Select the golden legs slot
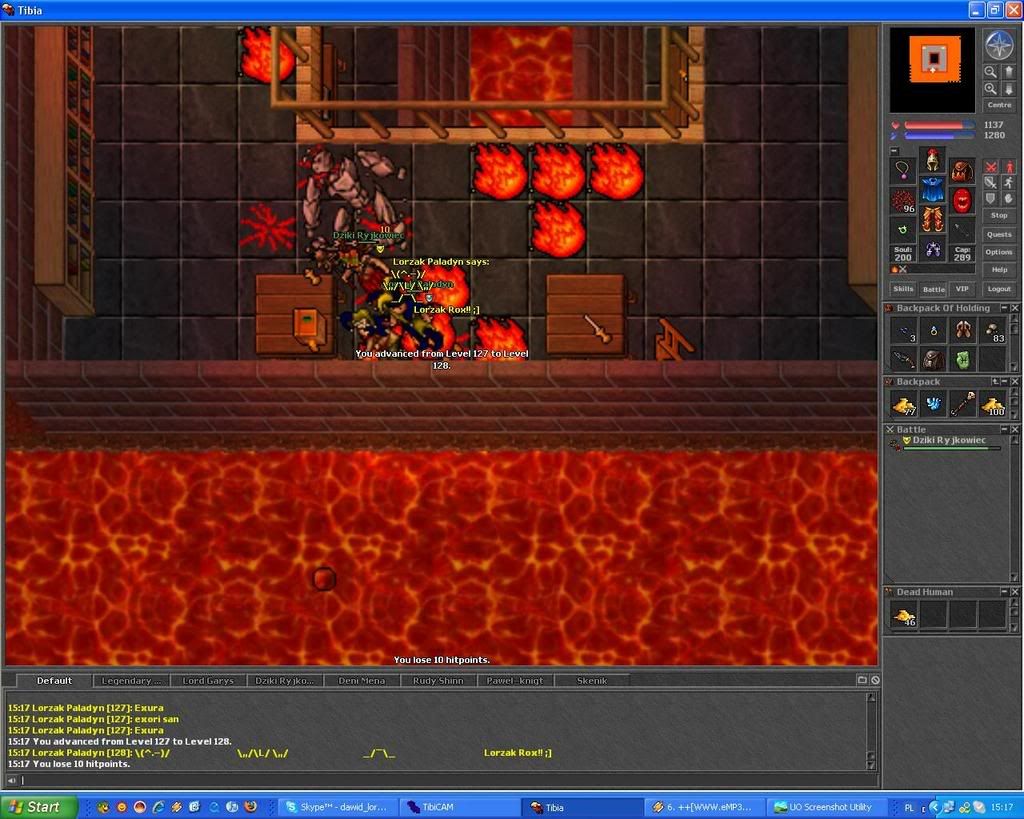 (x=933, y=220)
